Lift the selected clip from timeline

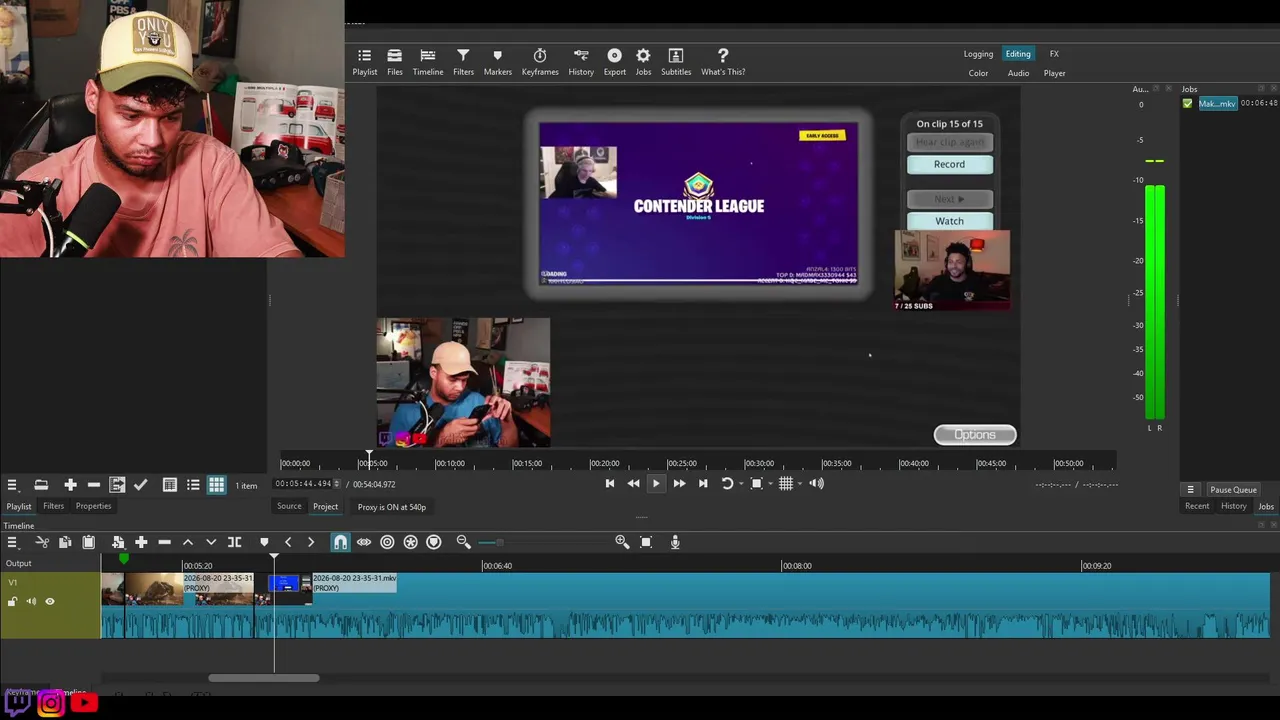coord(187,542)
